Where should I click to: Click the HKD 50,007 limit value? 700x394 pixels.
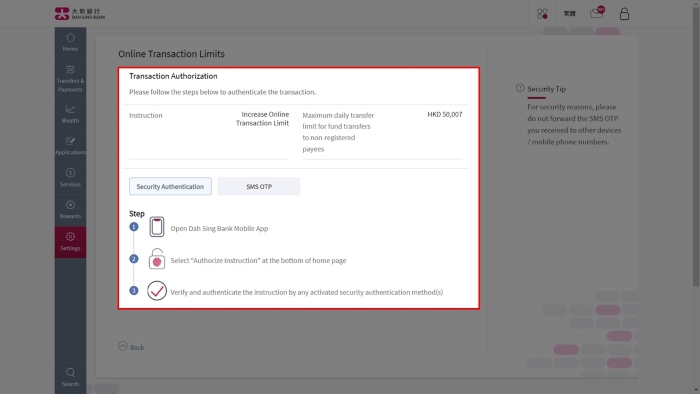445,114
